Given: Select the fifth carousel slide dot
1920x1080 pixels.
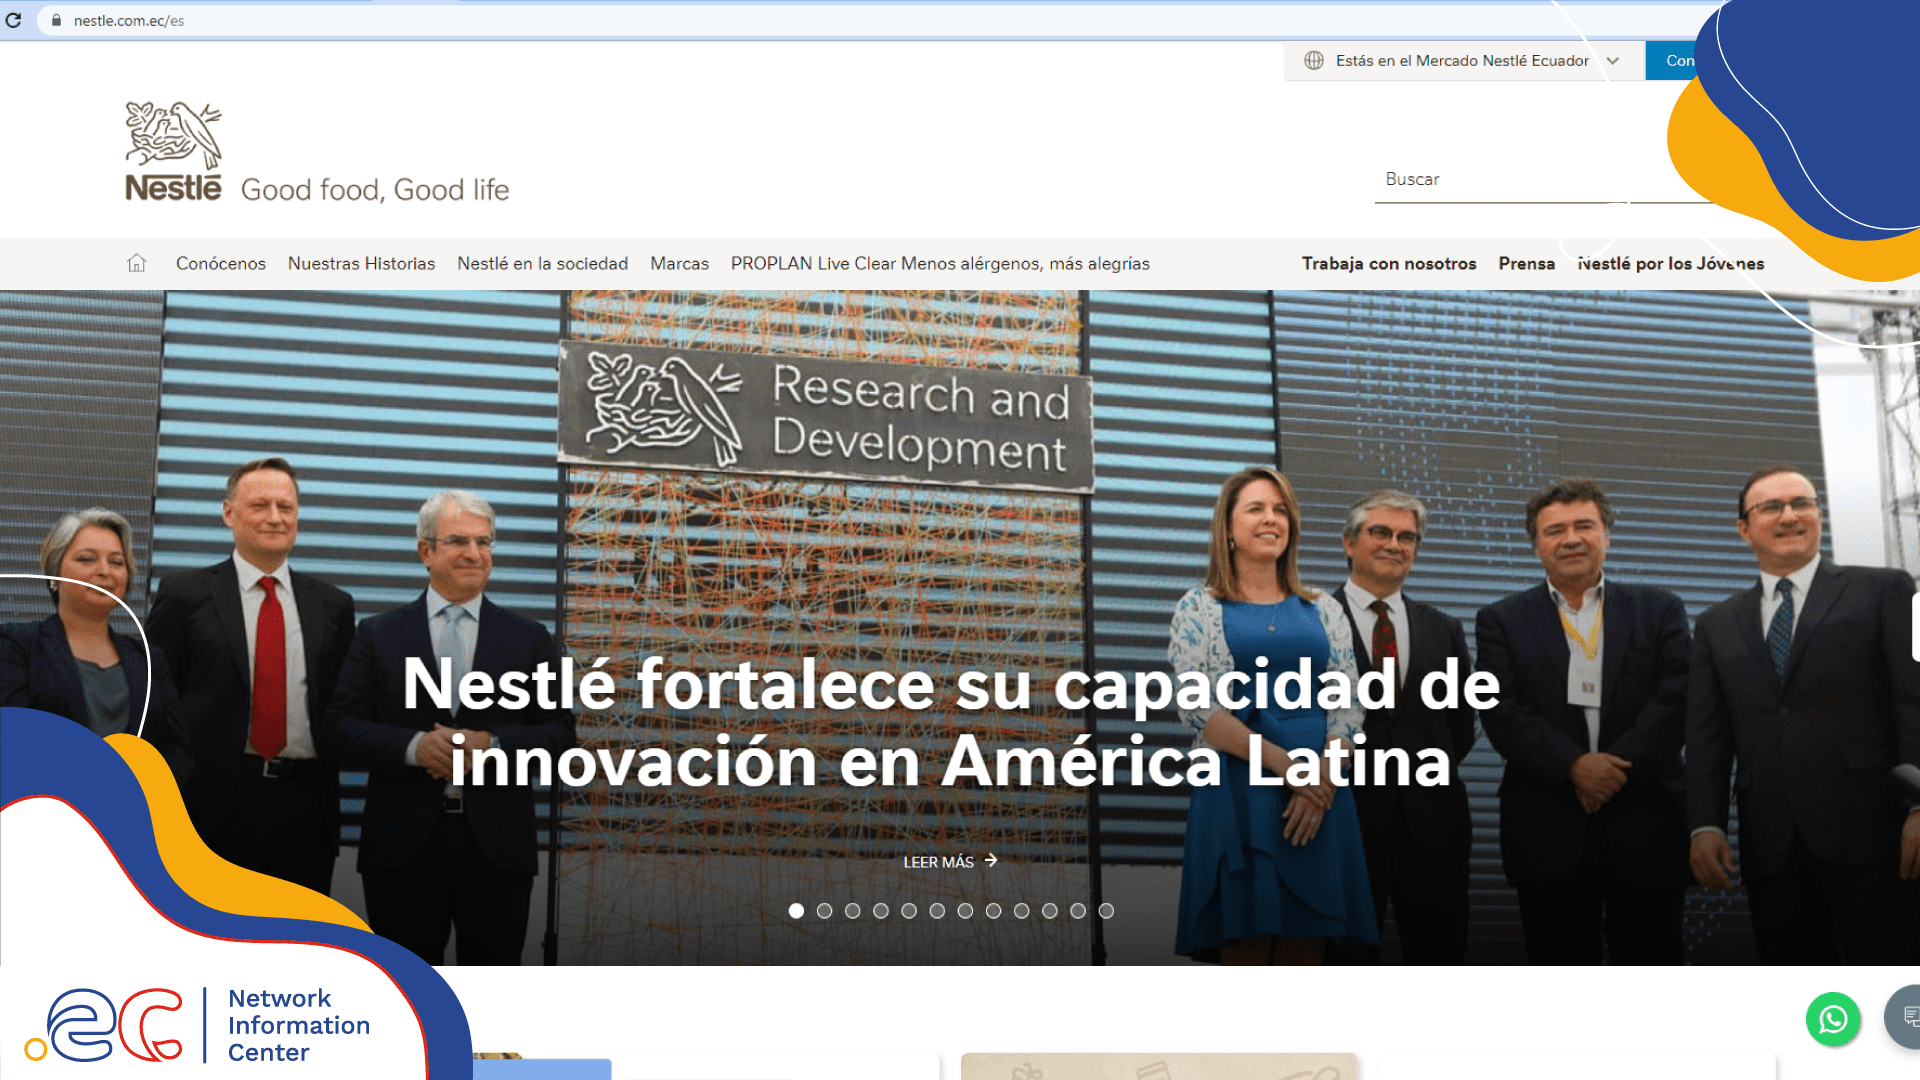Looking at the screenshot, I should click(909, 911).
